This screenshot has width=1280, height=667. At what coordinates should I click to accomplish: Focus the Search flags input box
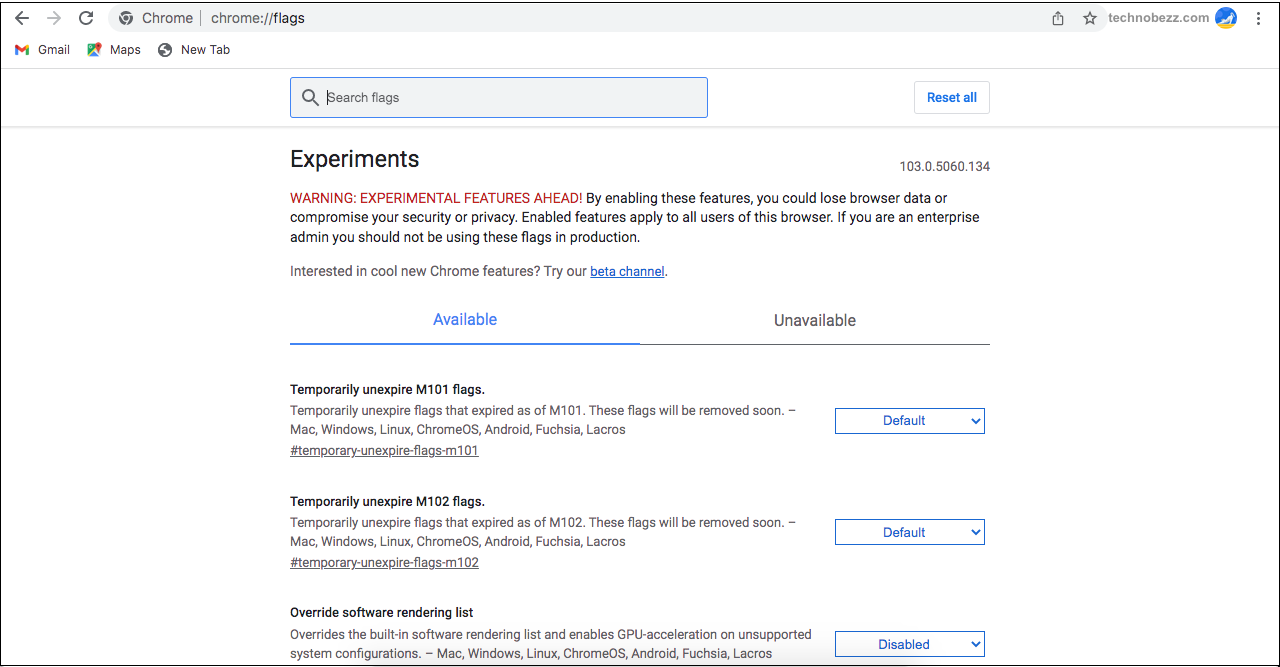coord(499,98)
